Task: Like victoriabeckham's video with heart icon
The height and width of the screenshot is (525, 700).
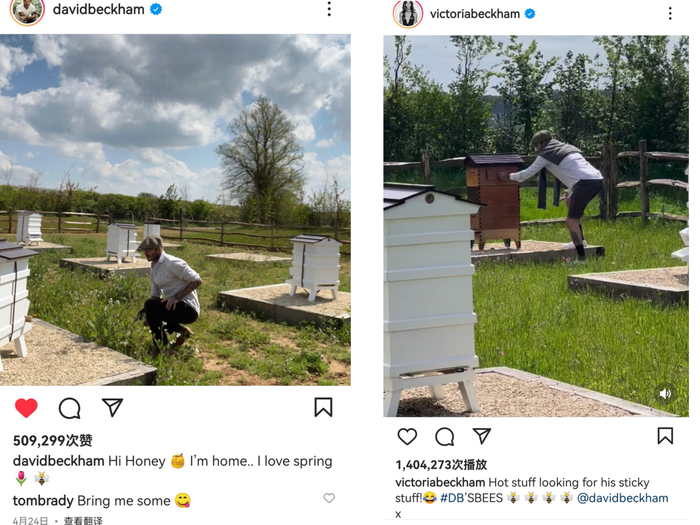Action: click(x=407, y=436)
